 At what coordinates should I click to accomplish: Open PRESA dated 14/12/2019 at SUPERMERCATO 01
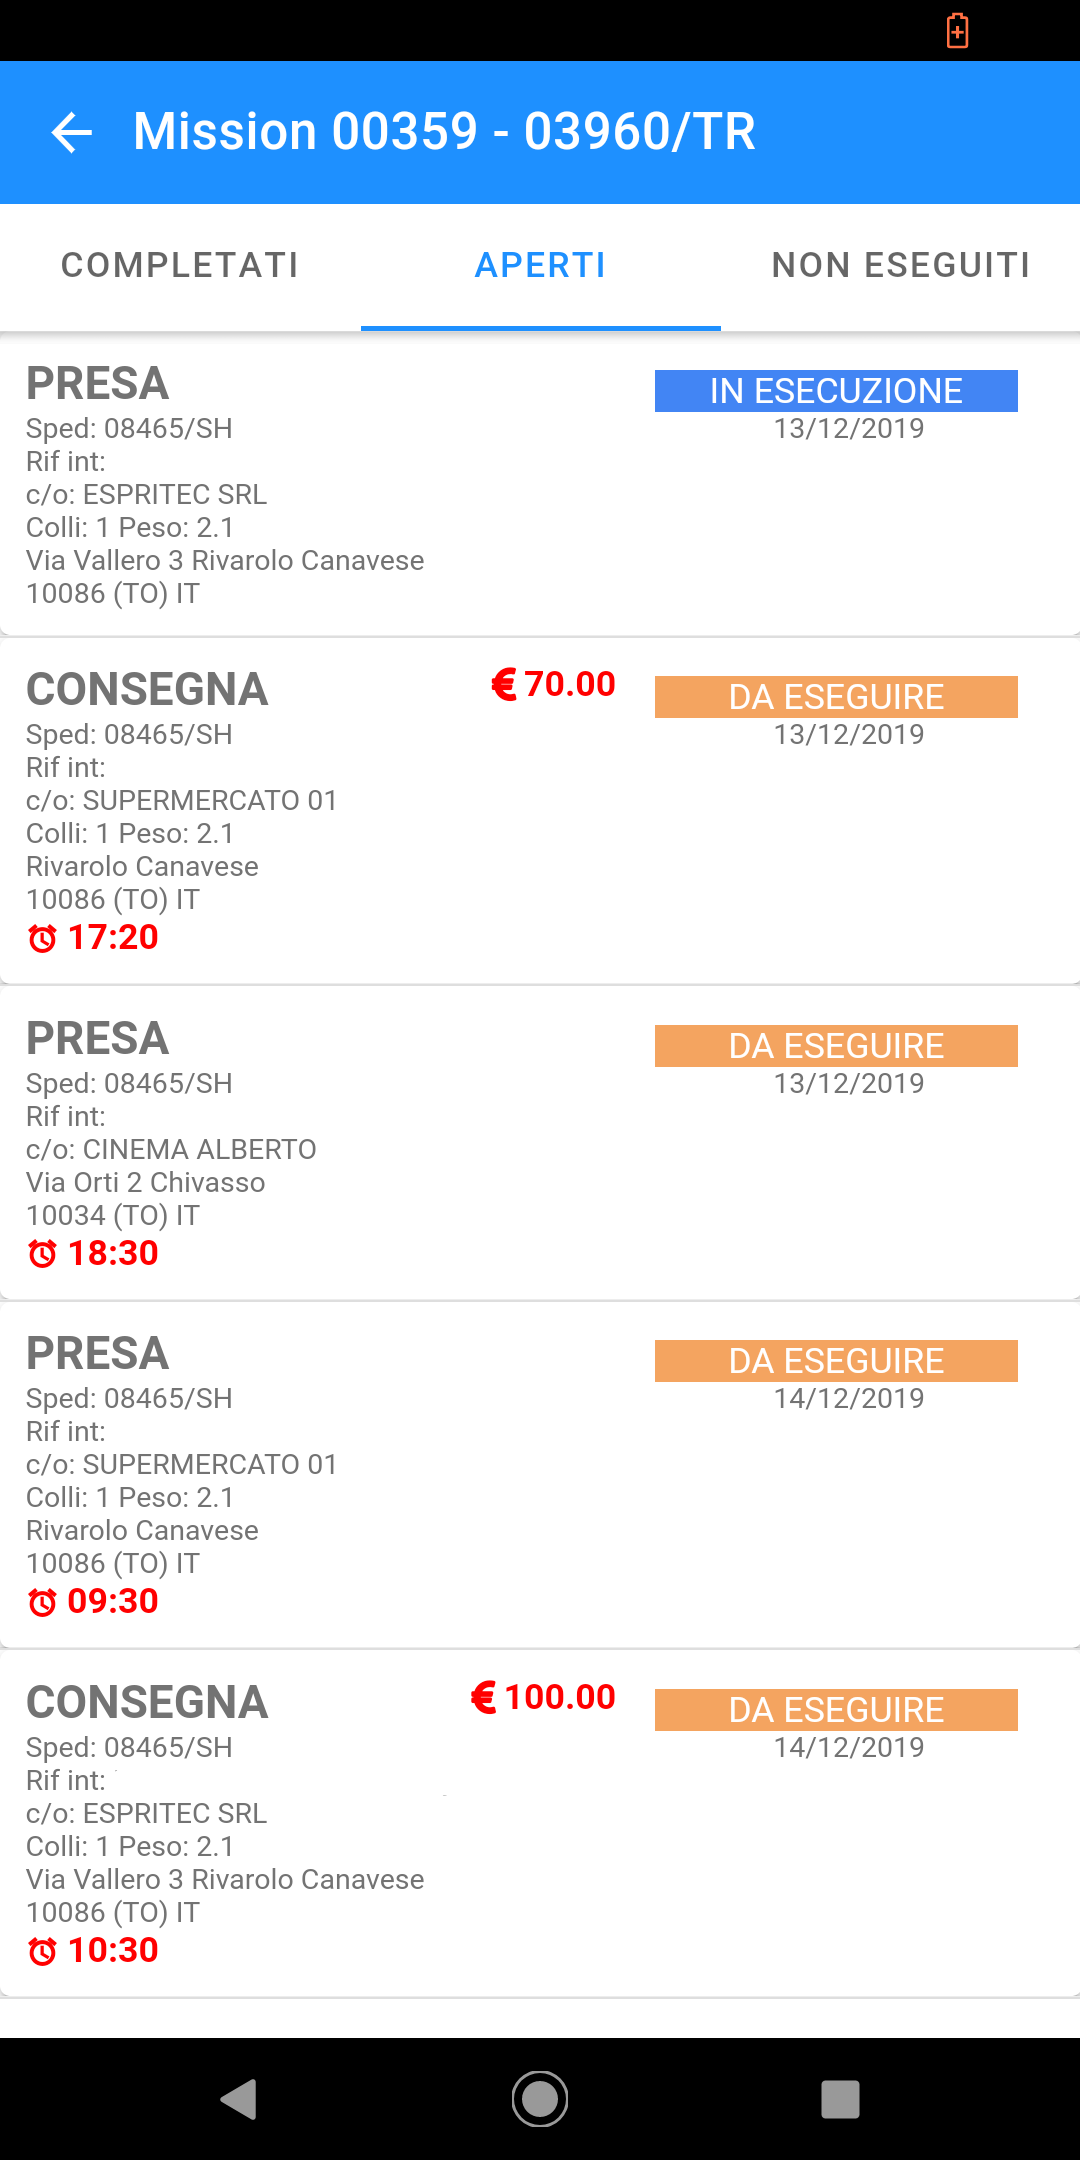[540, 1475]
